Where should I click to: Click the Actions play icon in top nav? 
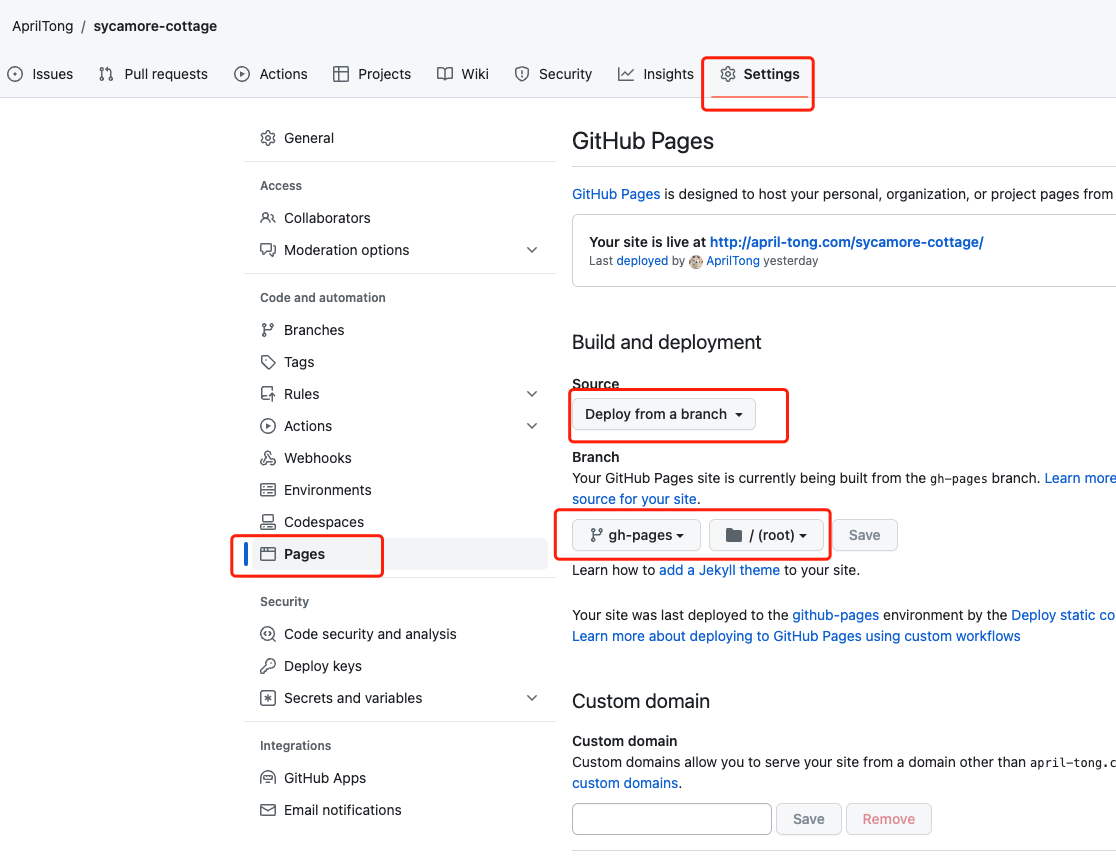click(242, 74)
